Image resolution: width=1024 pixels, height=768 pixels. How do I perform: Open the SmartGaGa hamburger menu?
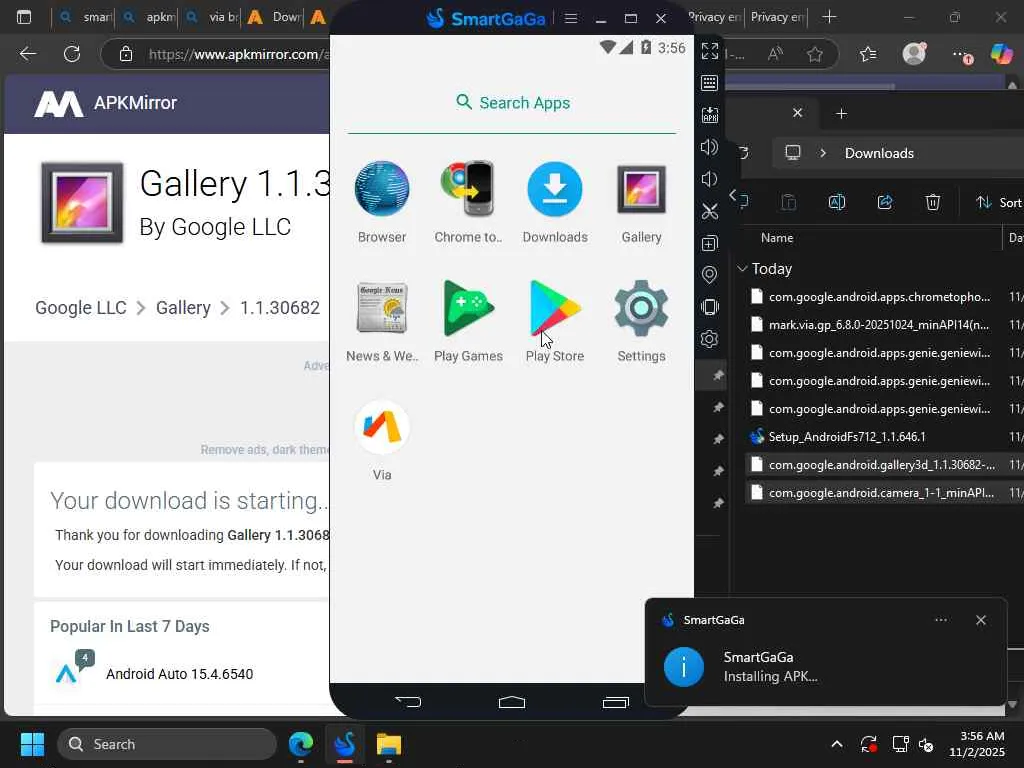(570, 18)
